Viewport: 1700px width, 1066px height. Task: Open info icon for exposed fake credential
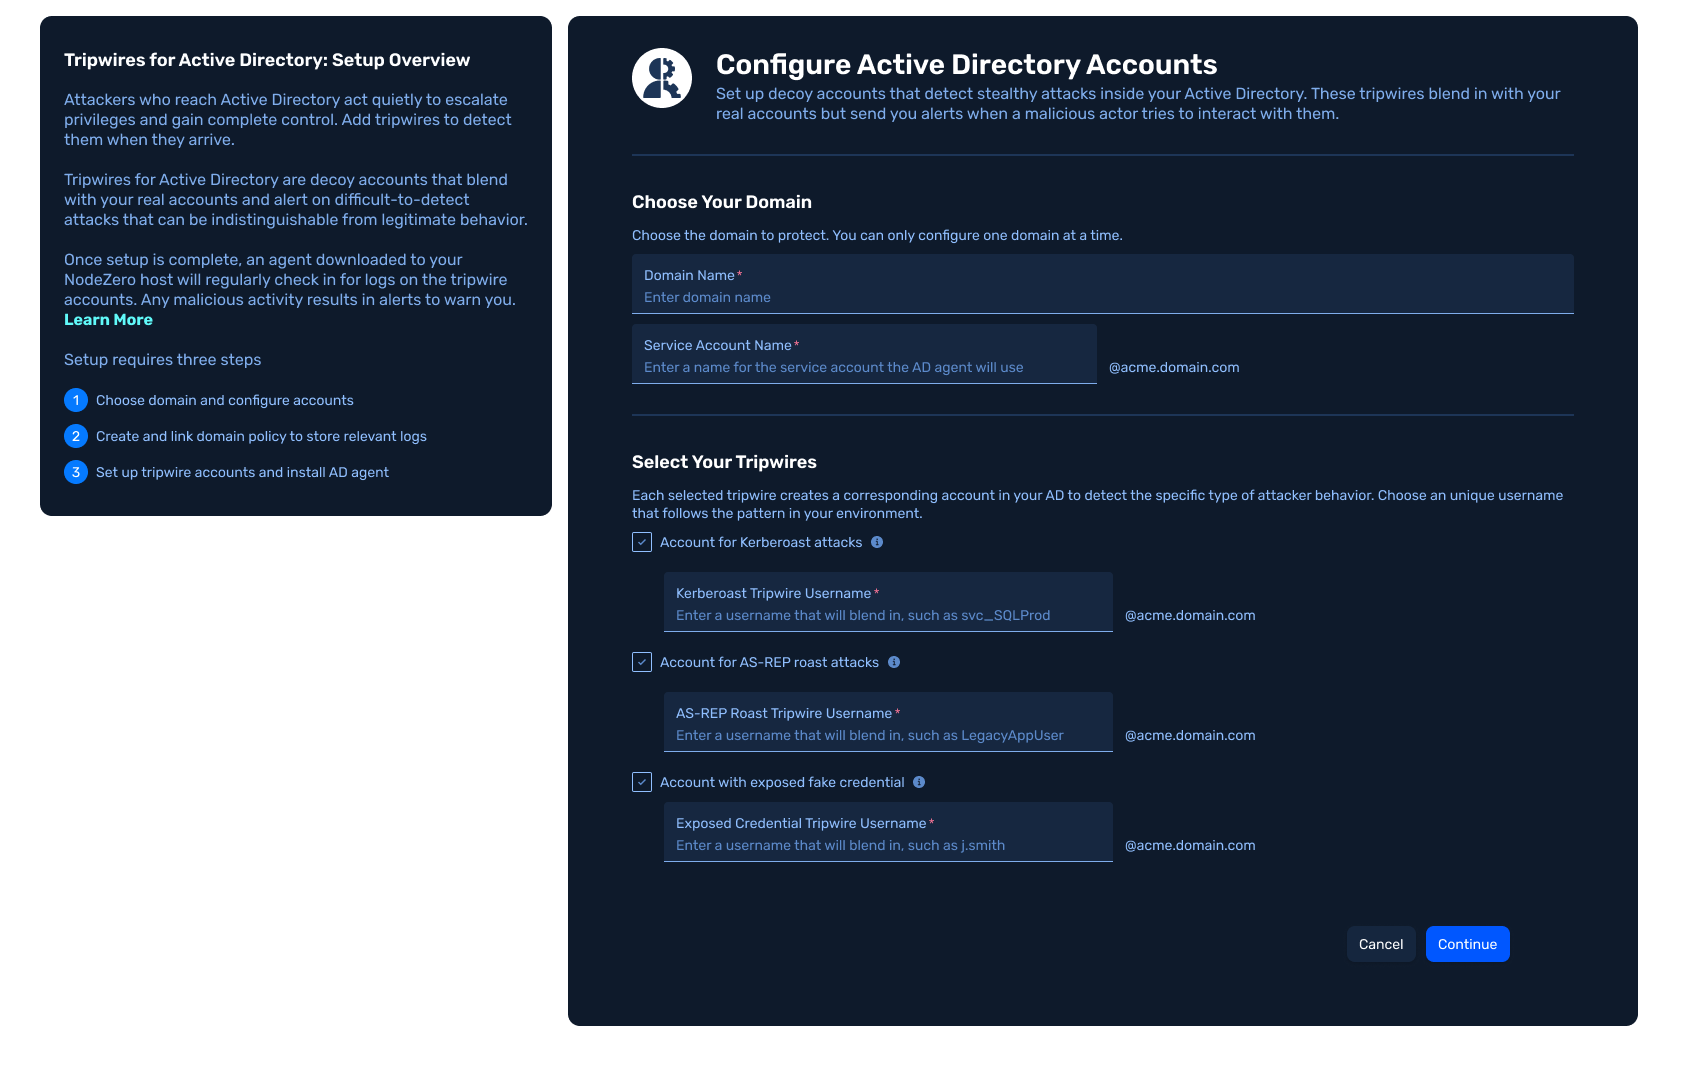click(x=919, y=782)
